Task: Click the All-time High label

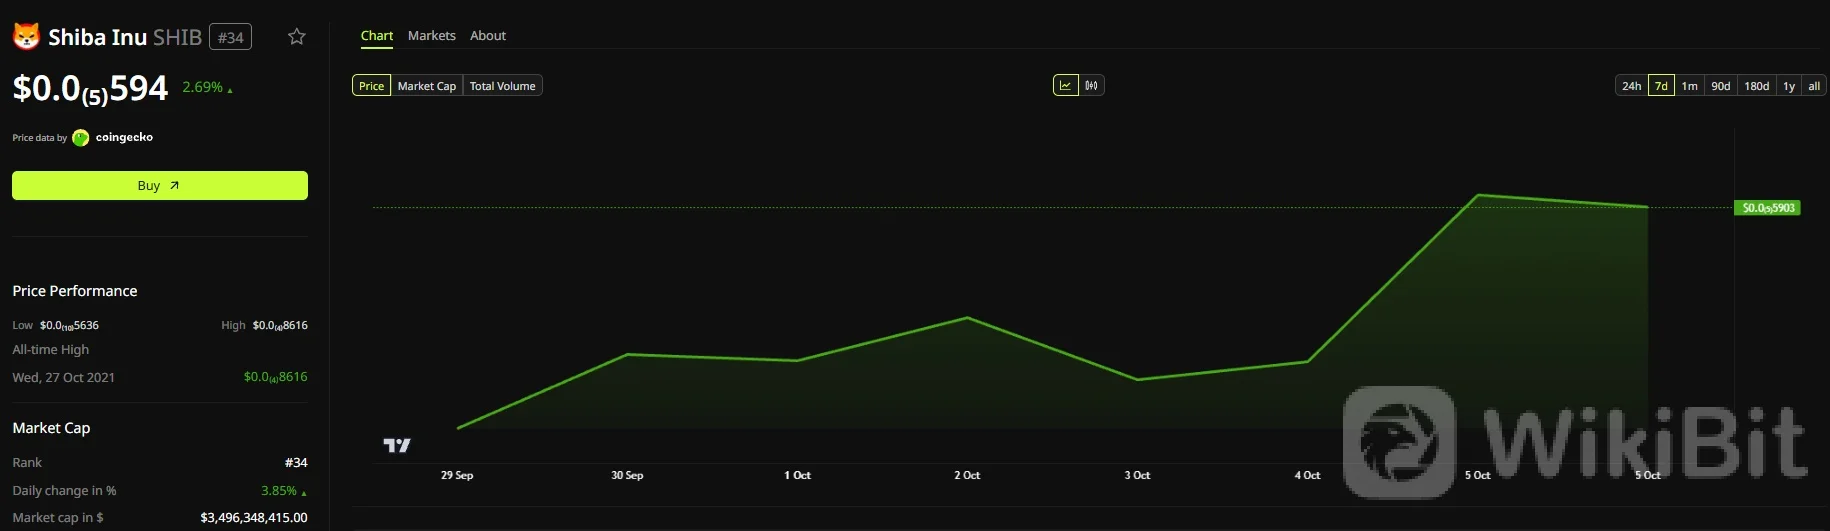Action: [x=50, y=350]
